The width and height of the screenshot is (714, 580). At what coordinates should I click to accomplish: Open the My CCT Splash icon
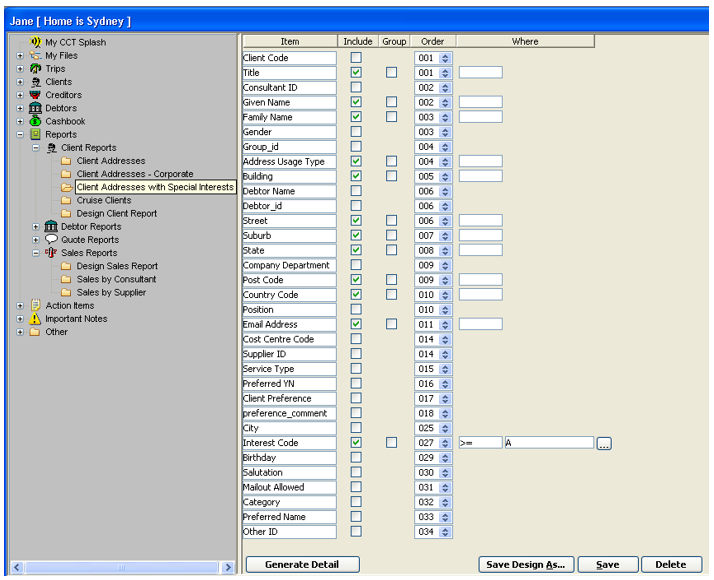point(36,42)
